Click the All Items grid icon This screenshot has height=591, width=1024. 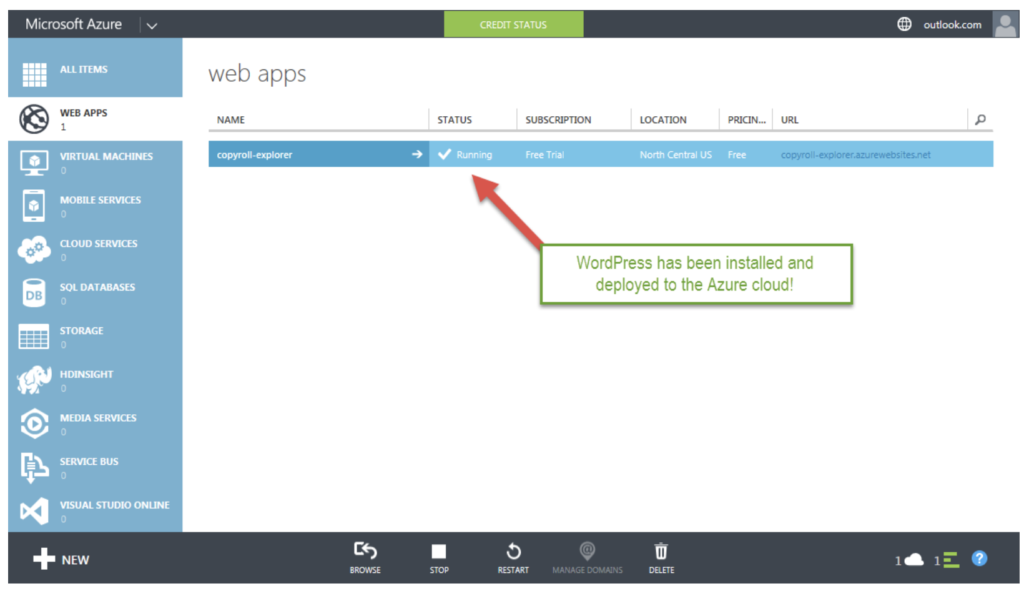34,74
